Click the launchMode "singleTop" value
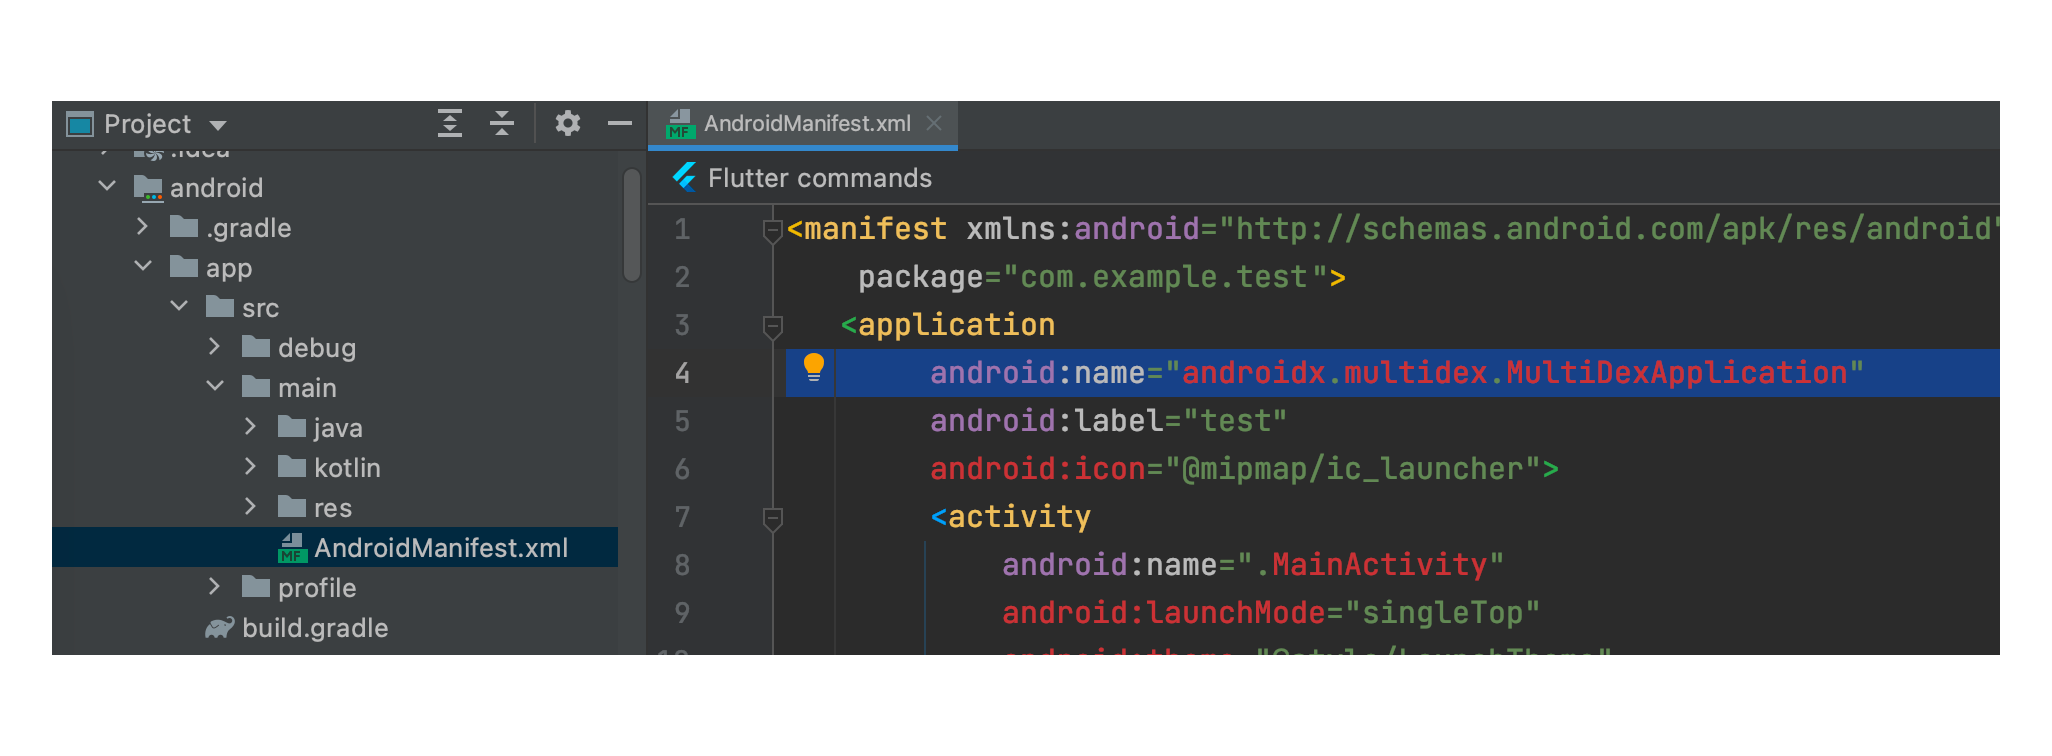This screenshot has height=756, width=2052. [x=1443, y=613]
